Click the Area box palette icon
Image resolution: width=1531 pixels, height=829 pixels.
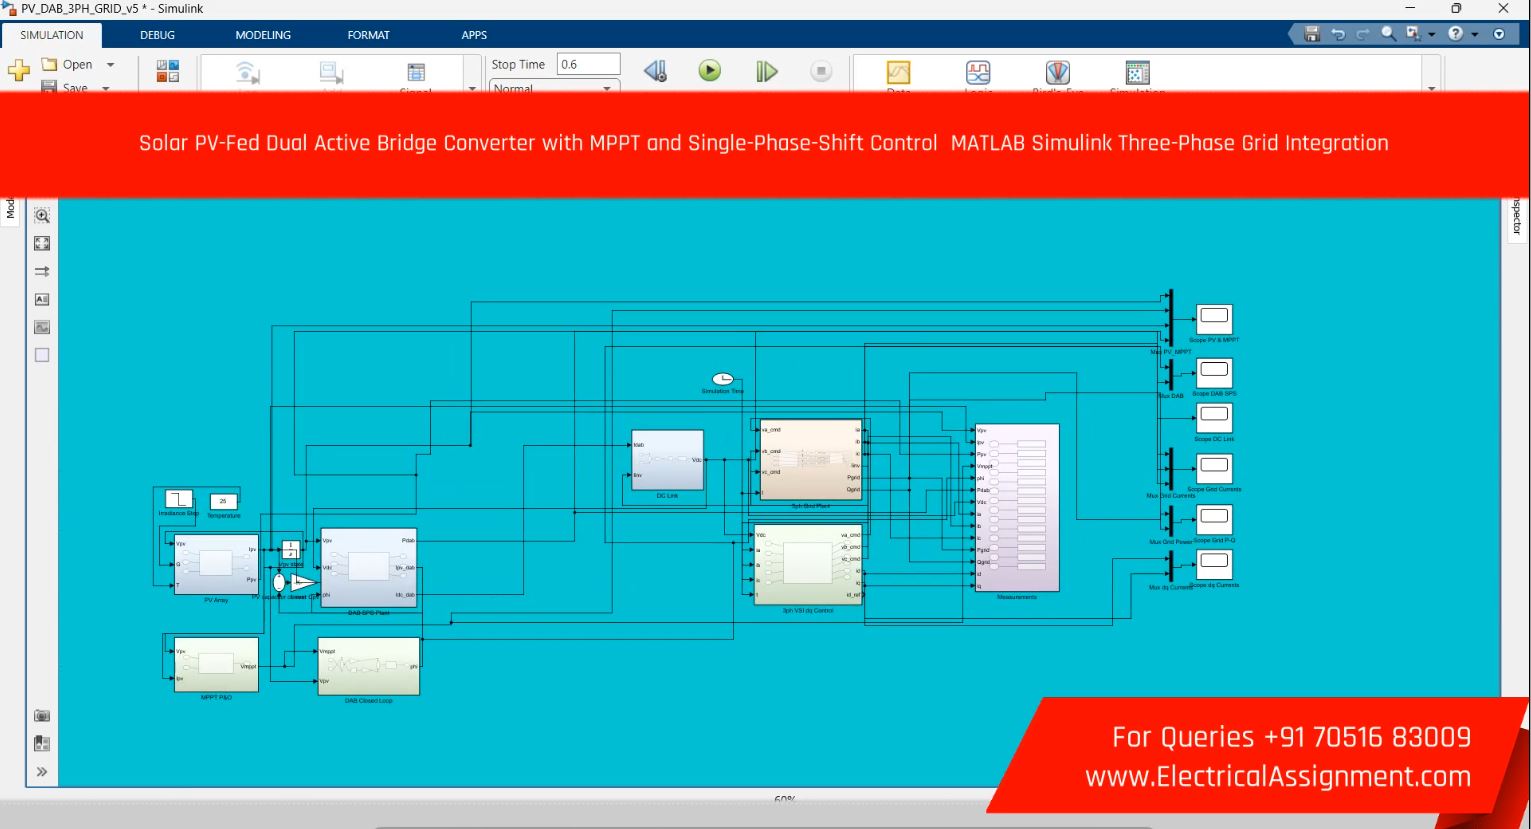pos(42,355)
